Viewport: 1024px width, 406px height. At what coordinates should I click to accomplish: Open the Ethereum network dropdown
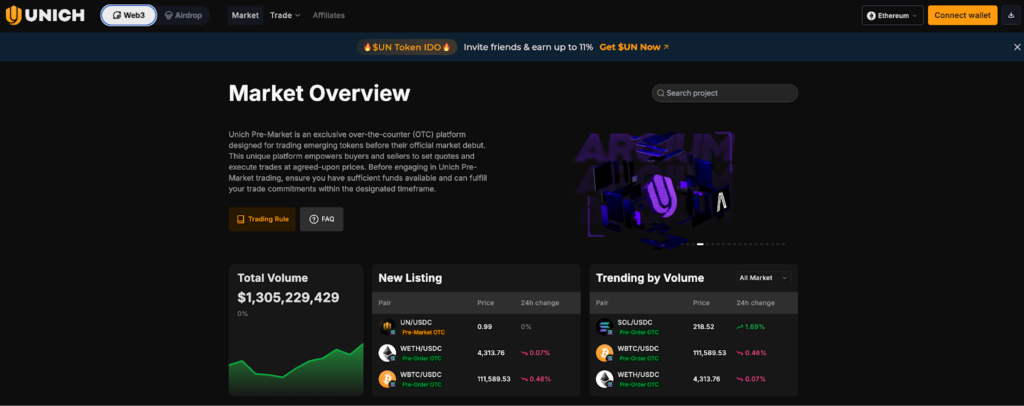tap(892, 15)
